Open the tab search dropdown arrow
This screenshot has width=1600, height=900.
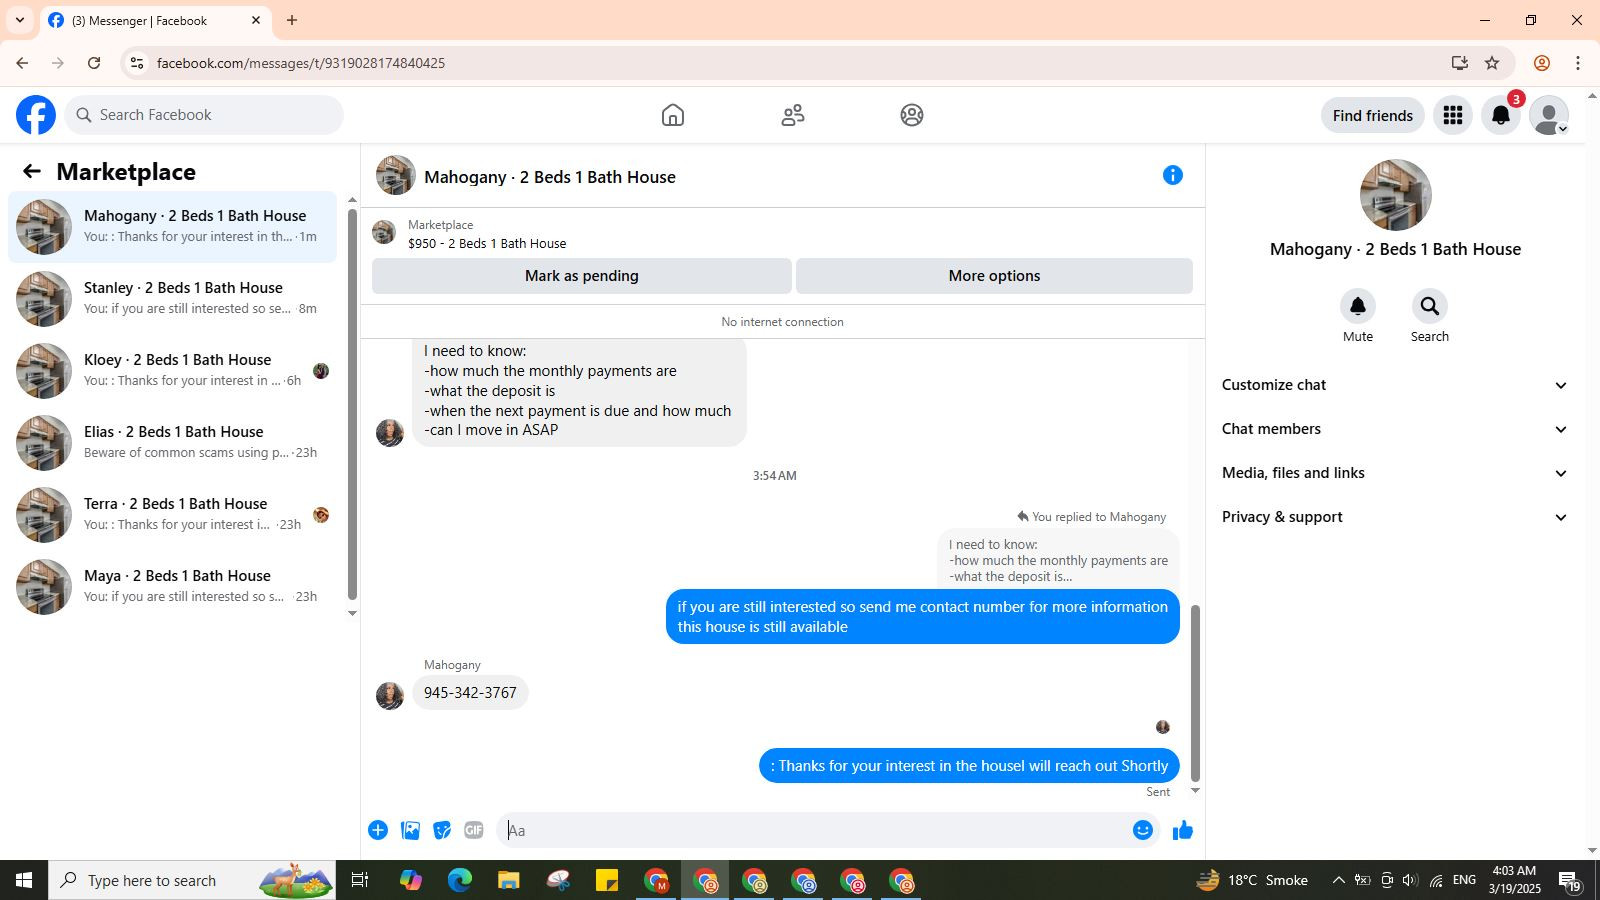(x=20, y=20)
